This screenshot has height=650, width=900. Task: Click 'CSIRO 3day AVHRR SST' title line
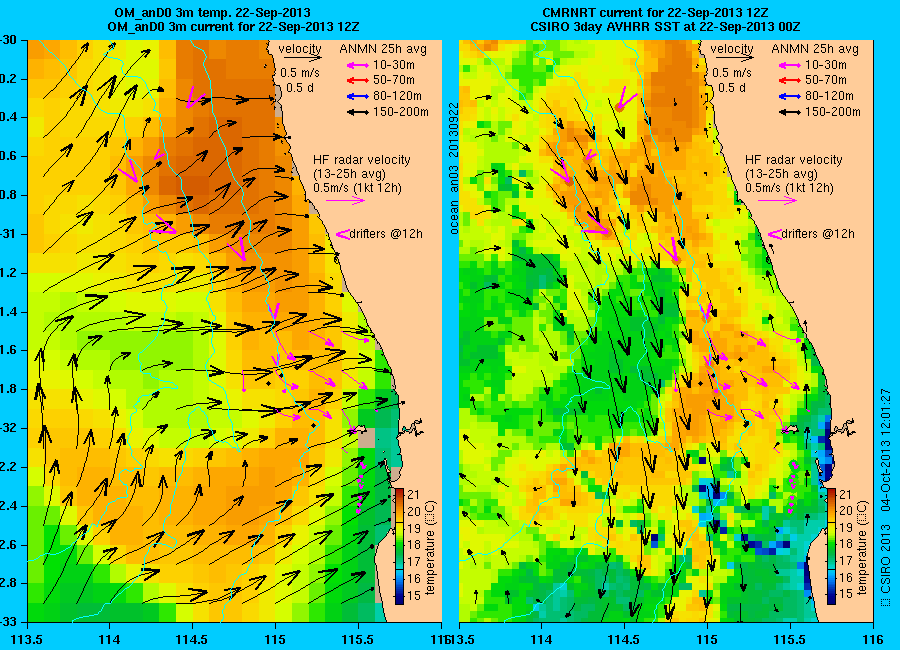click(665, 26)
